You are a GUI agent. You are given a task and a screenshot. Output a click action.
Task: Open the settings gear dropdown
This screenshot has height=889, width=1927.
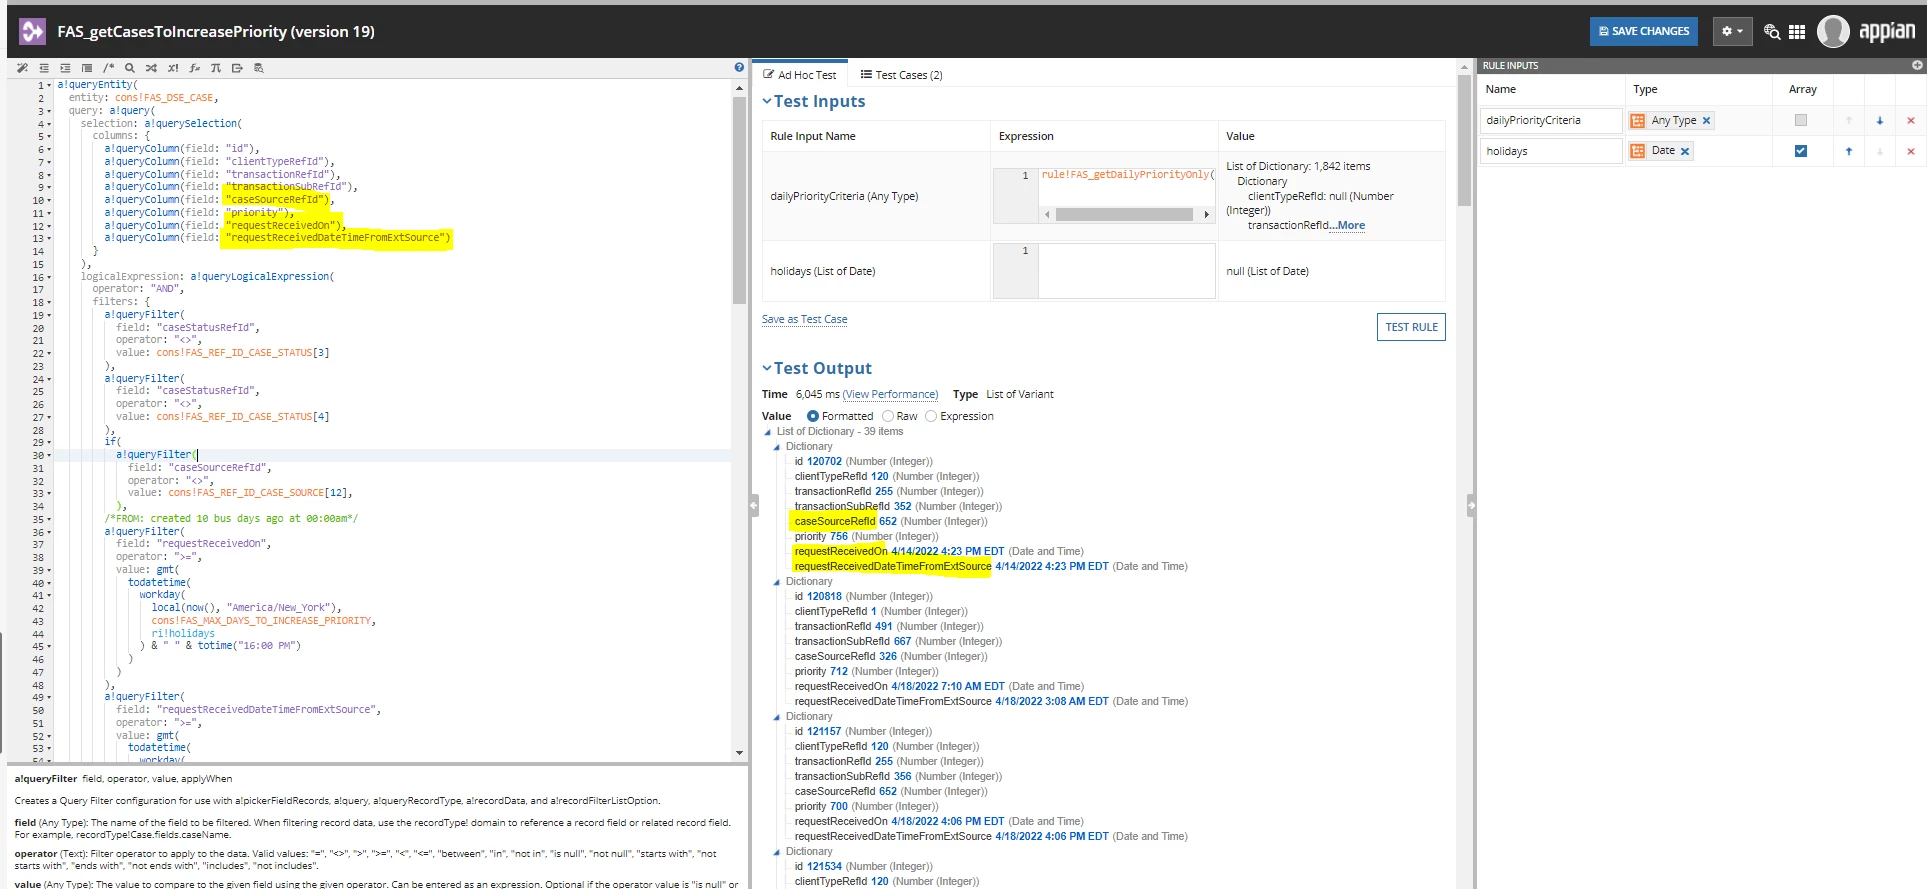point(1732,31)
